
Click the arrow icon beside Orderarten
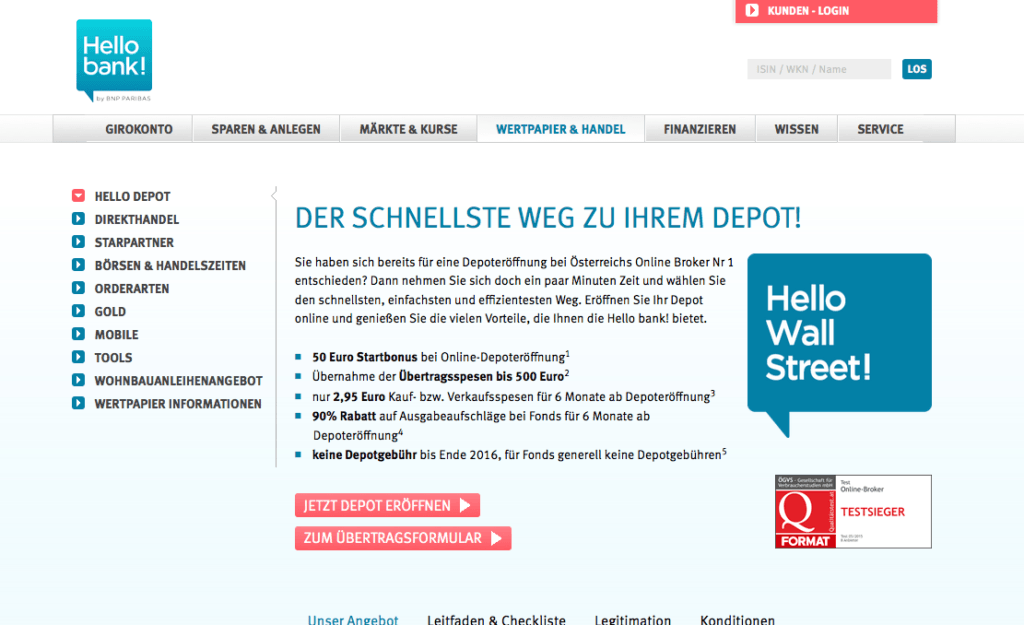tap(78, 287)
